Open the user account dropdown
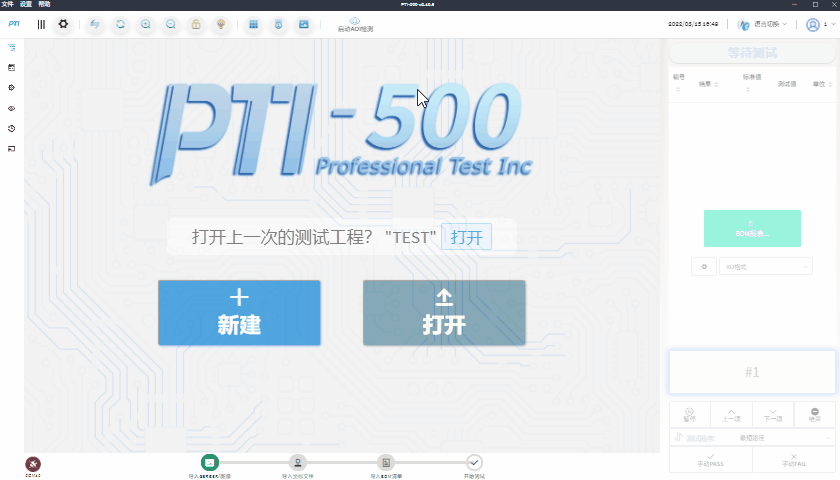Image resolution: width=840 pixels, height=480 pixels. [x=821, y=25]
